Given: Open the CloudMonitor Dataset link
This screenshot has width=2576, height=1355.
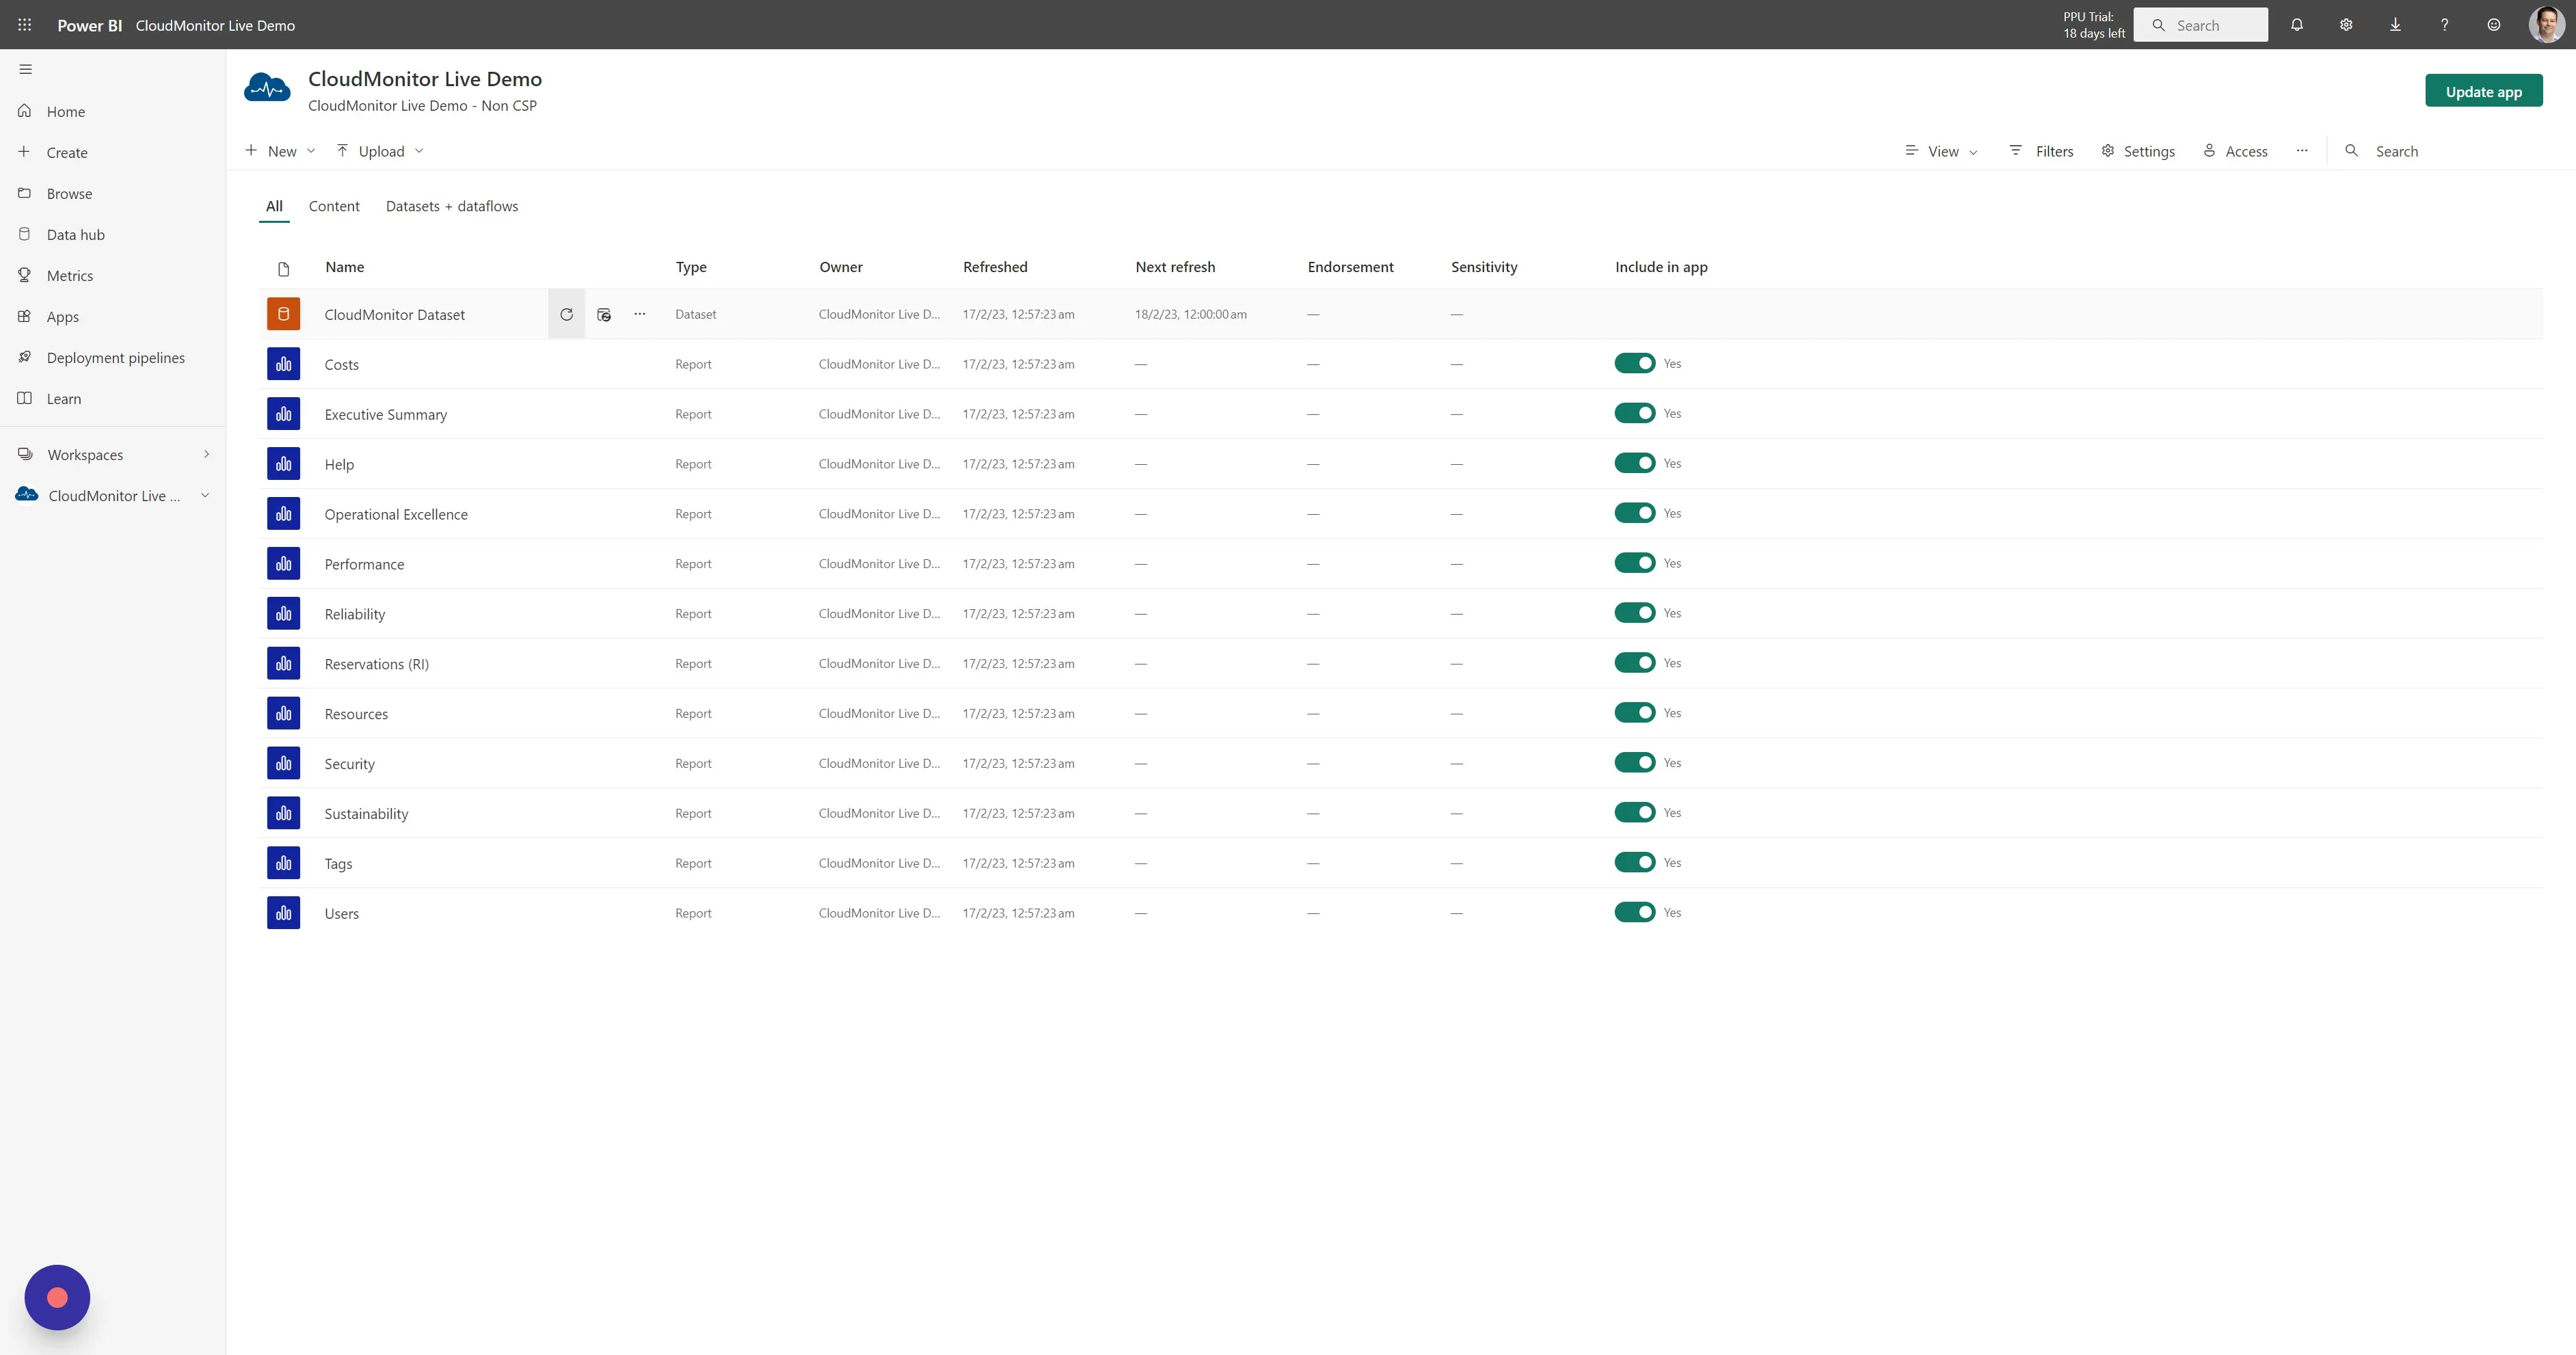Looking at the screenshot, I should [x=394, y=314].
